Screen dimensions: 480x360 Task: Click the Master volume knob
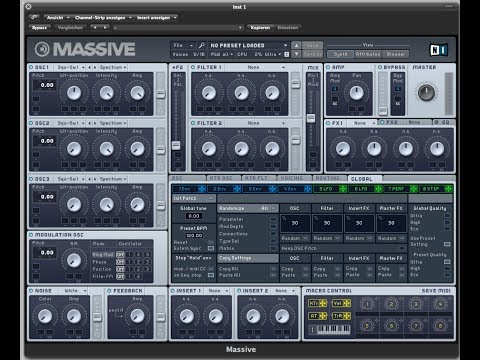click(x=426, y=93)
